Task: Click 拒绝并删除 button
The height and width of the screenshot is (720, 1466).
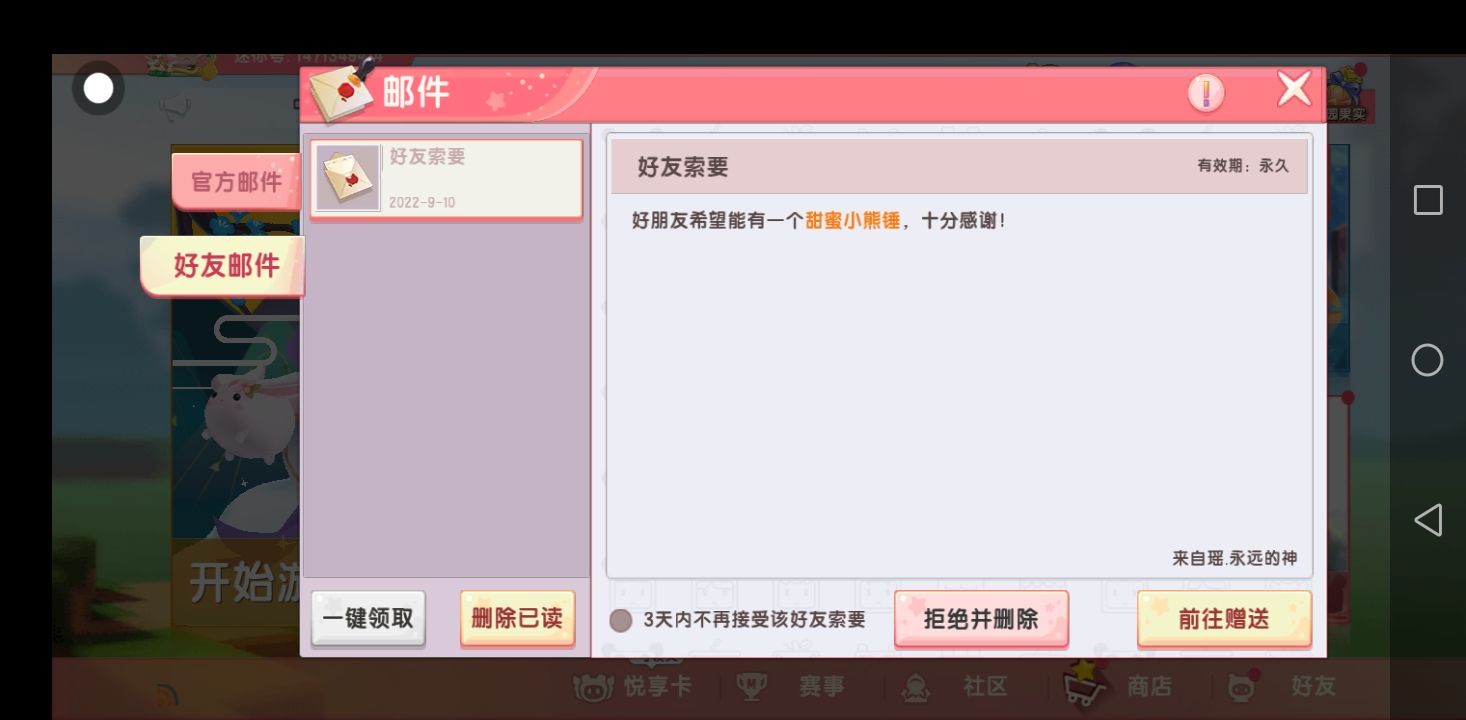Action: (981, 618)
